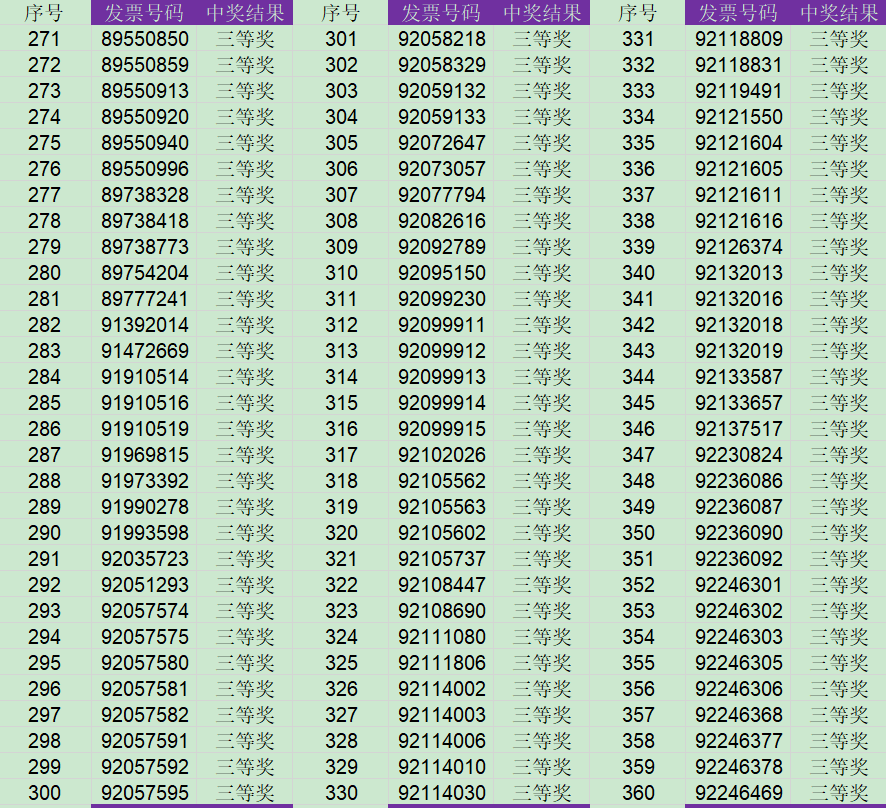Click serial number 300
This screenshot has height=808, width=886.
point(44,793)
